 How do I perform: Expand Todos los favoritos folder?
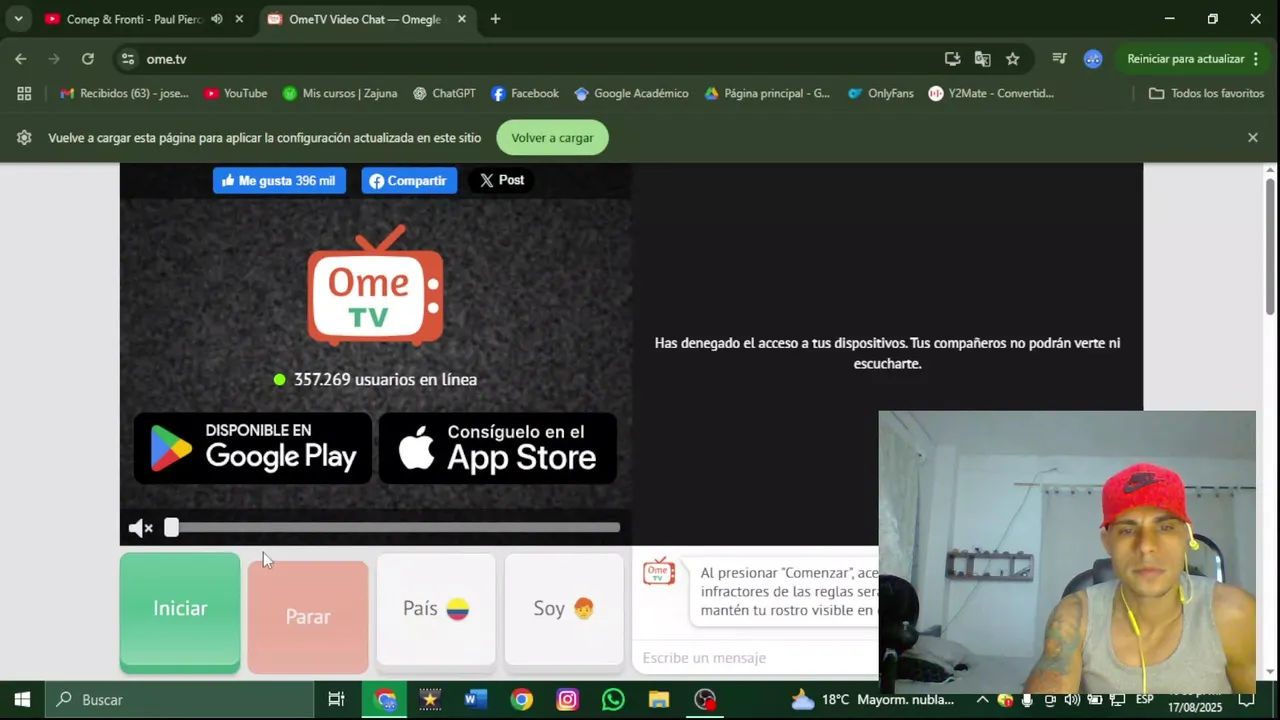click(x=1206, y=93)
